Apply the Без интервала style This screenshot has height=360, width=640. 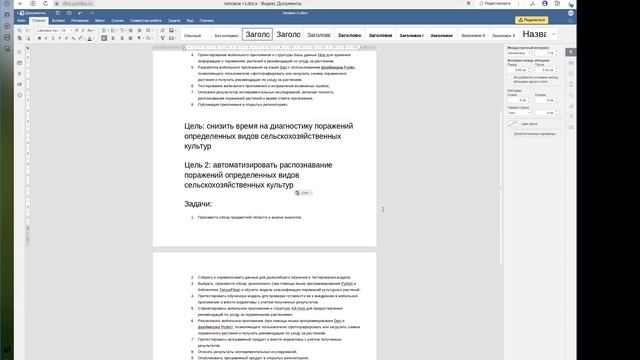pyautogui.click(x=227, y=35)
